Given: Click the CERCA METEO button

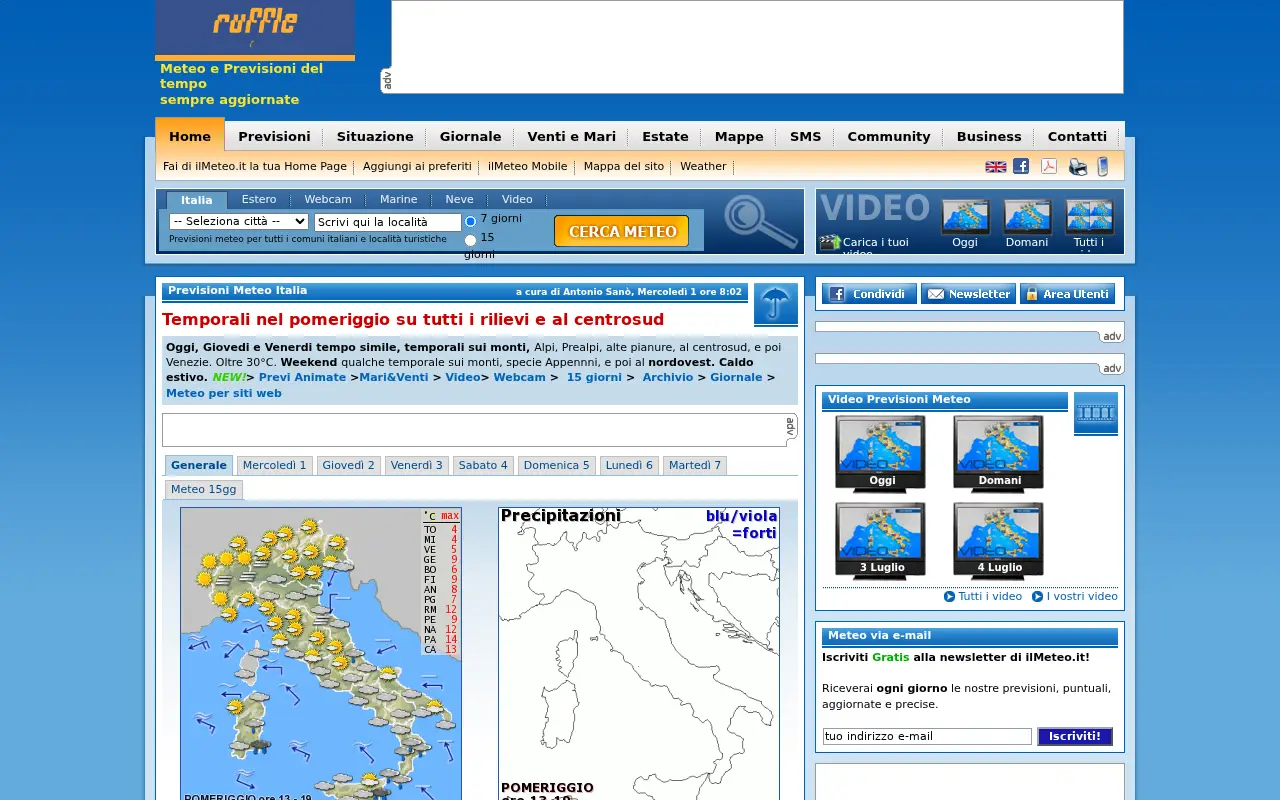Looking at the screenshot, I should click(x=622, y=231).
